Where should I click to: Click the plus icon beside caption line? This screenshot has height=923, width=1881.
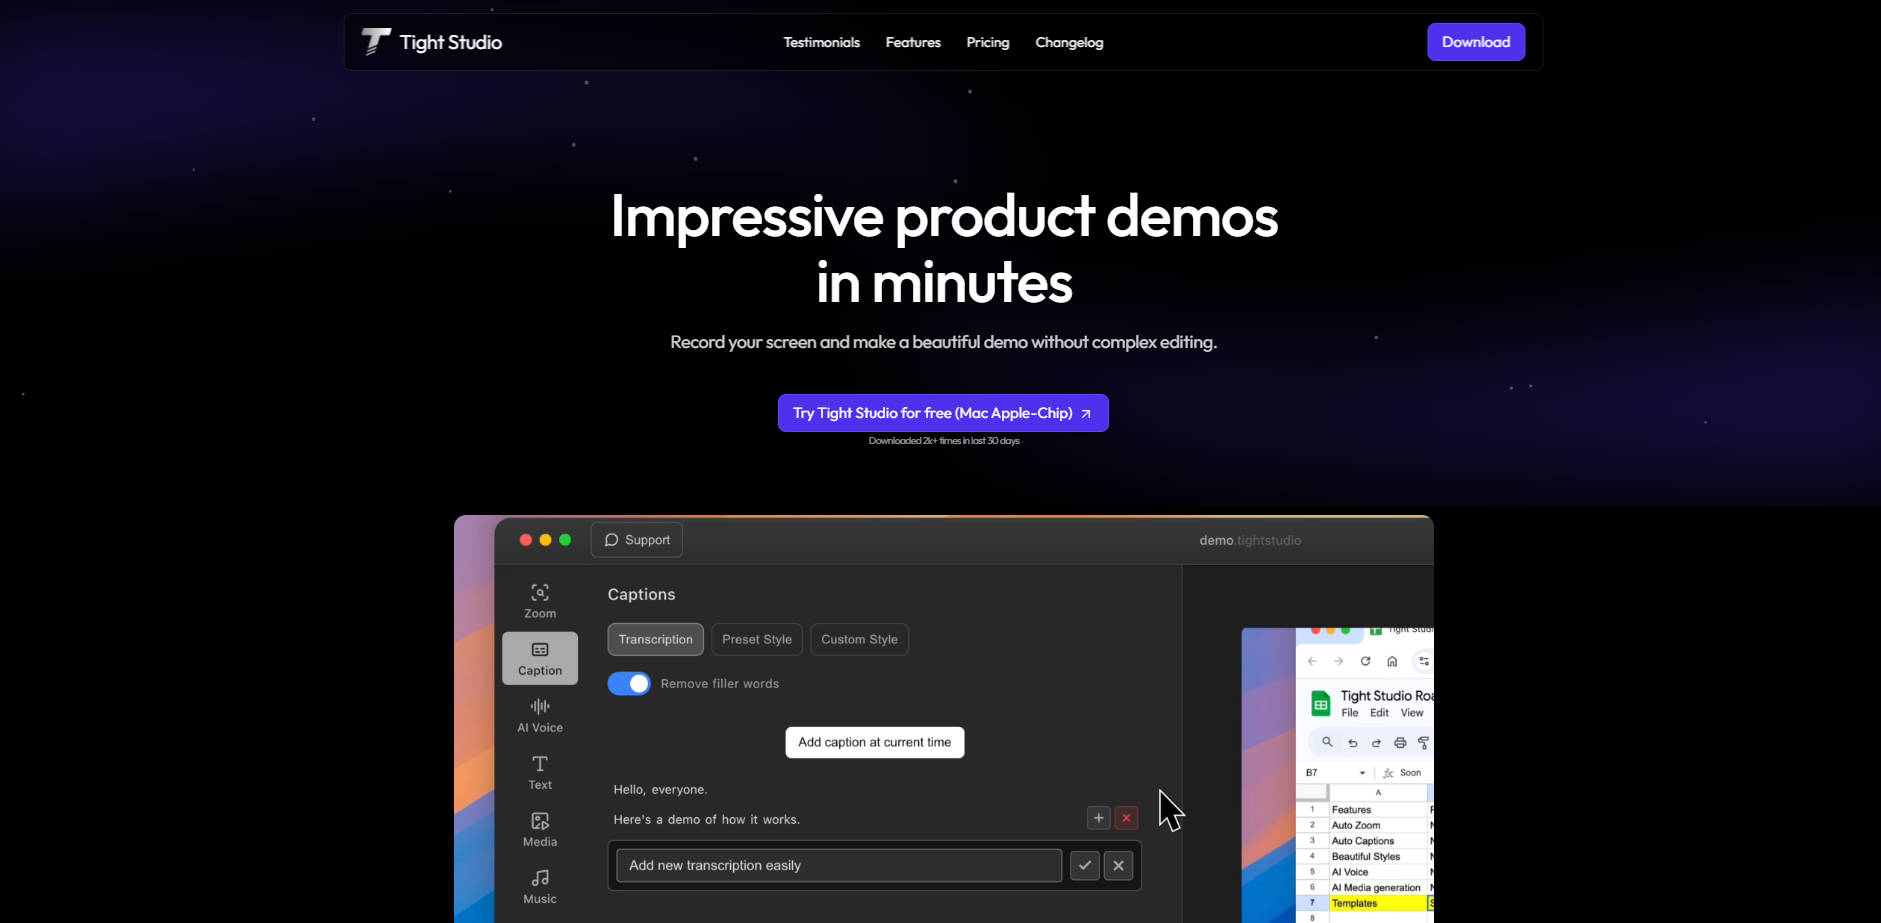click(1098, 818)
